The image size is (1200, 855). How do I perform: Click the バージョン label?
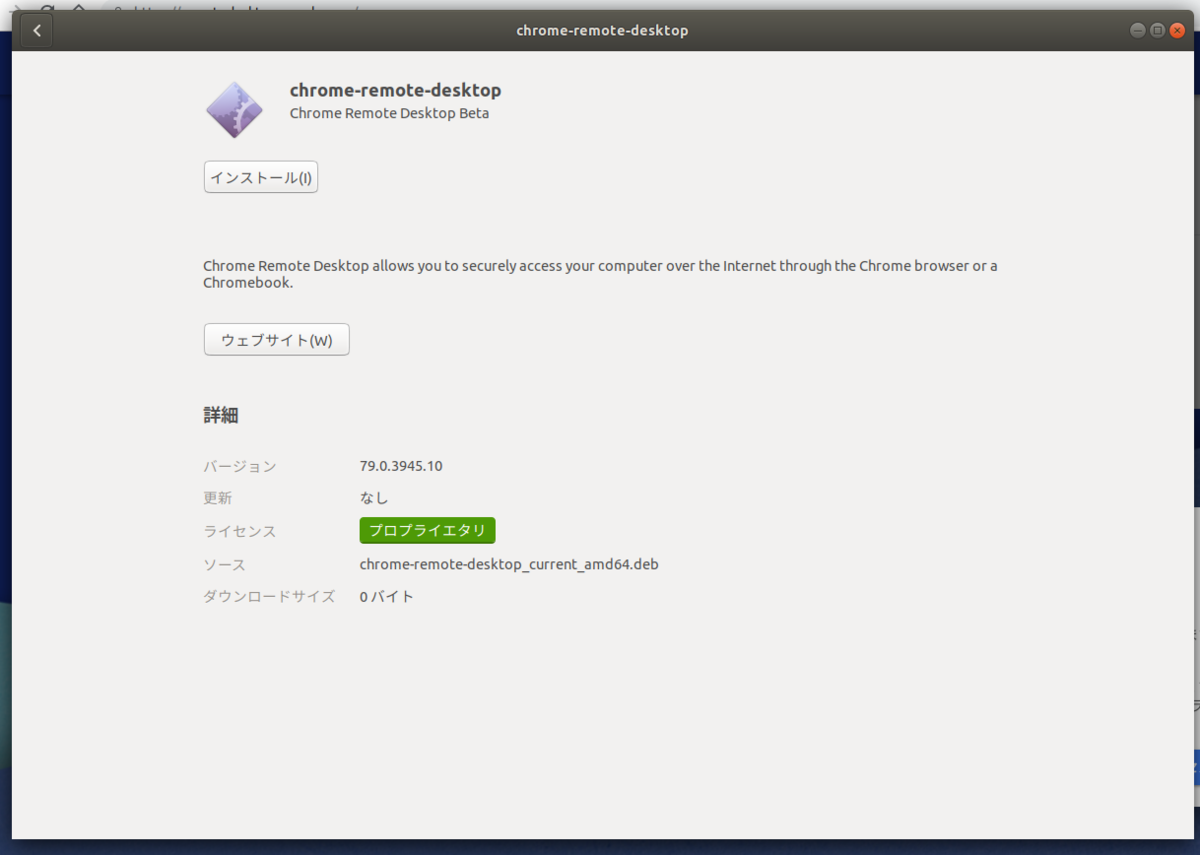pyautogui.click(x=240, y=466)
